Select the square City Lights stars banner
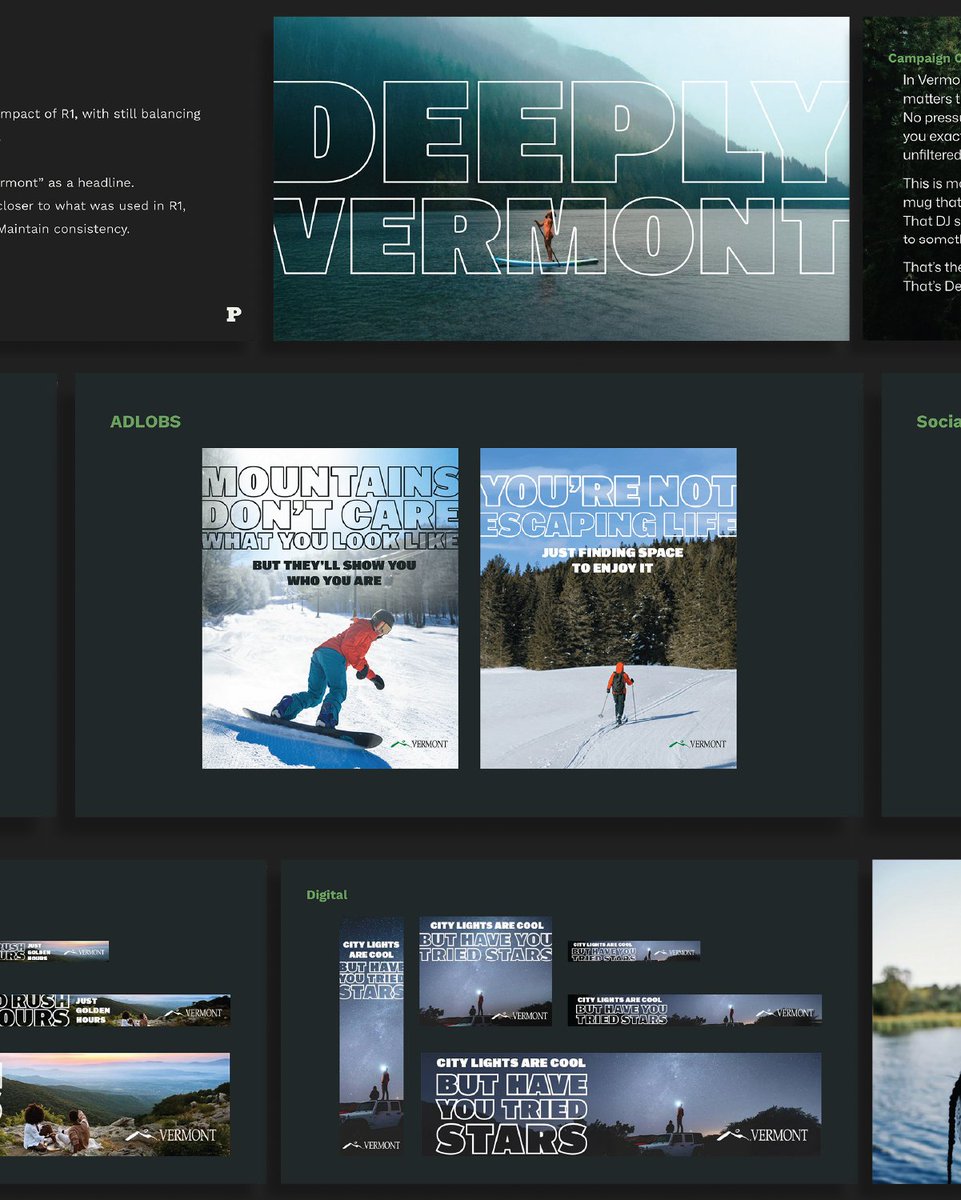 coord(485,971)
